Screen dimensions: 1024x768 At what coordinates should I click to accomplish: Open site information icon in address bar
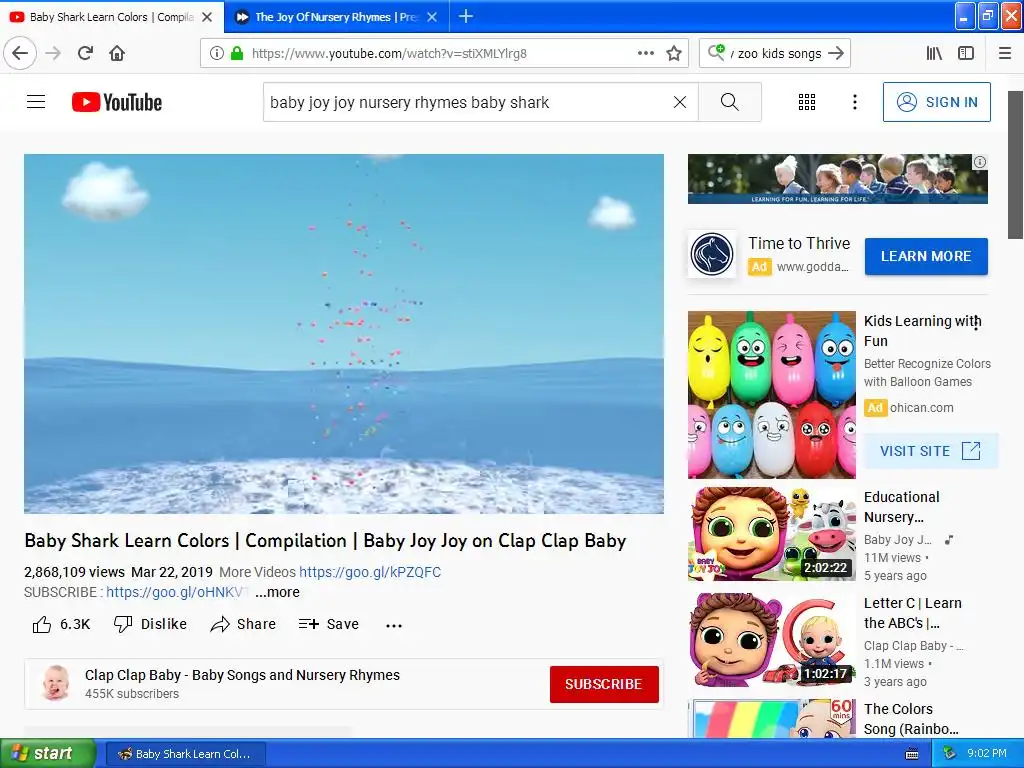click(217, 54)
